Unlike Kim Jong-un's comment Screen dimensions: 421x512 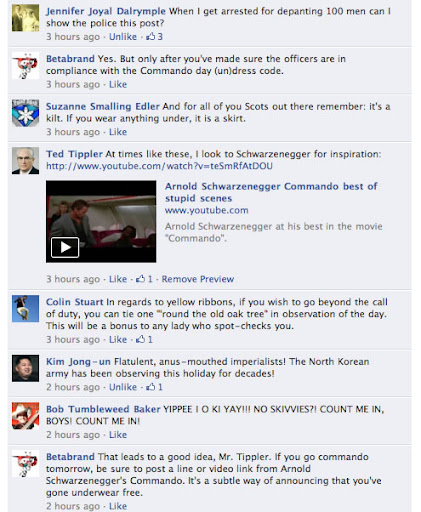pyautogui.click(x=123, y=387)
